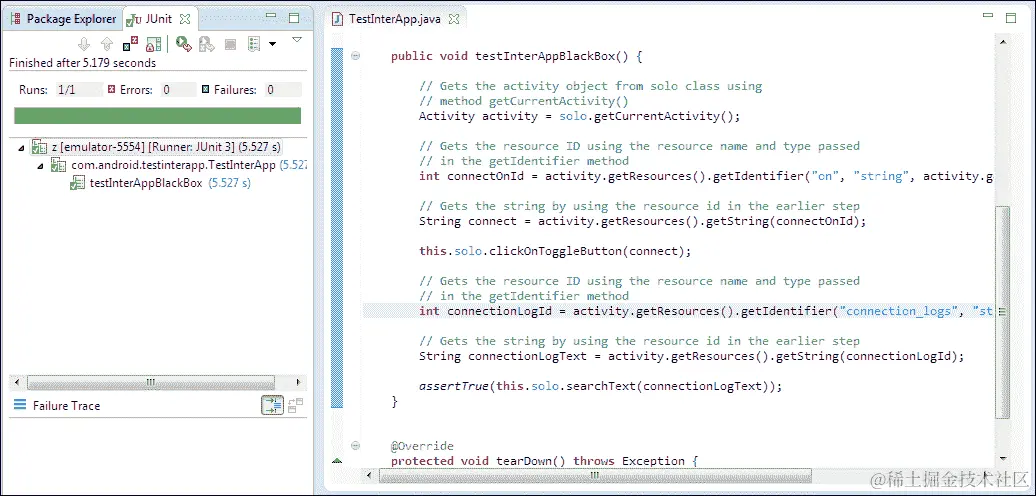Click the Runs 1/1 field
Image resolution: width=1036 pixels, height=496 pixels.
[x=79, y=90]
